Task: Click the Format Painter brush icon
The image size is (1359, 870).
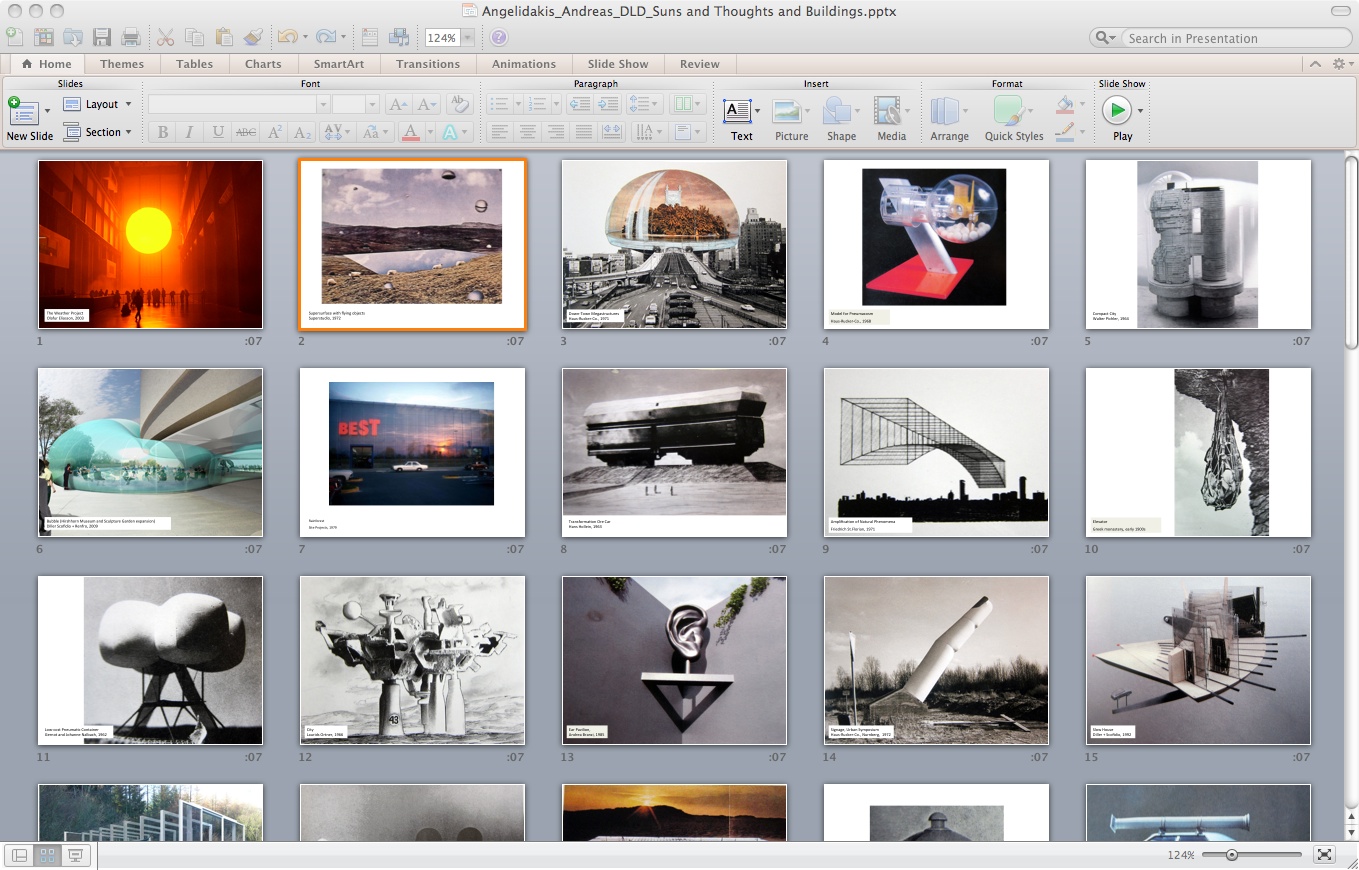Action: 253,37
